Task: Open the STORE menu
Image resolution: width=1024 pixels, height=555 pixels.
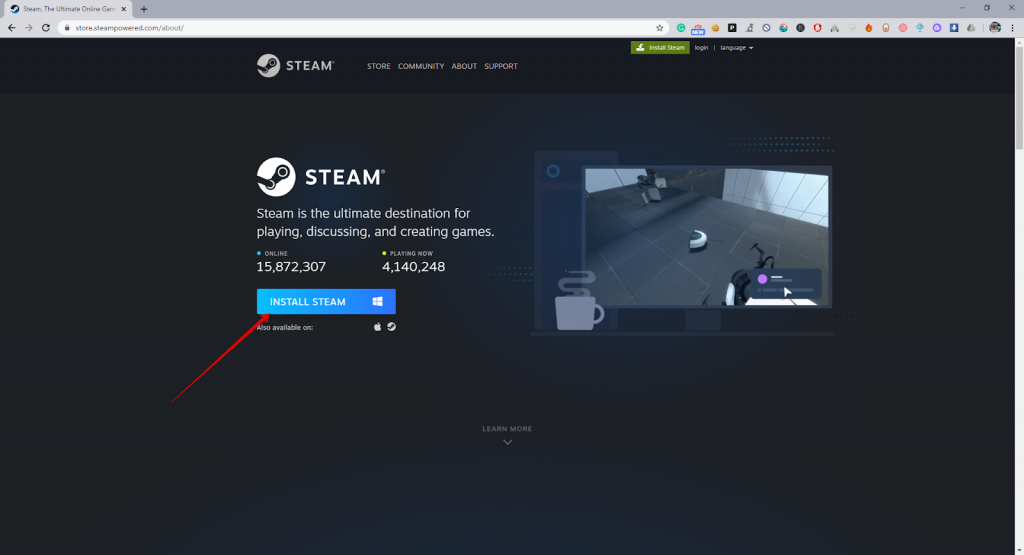Action: pos(379,66)
